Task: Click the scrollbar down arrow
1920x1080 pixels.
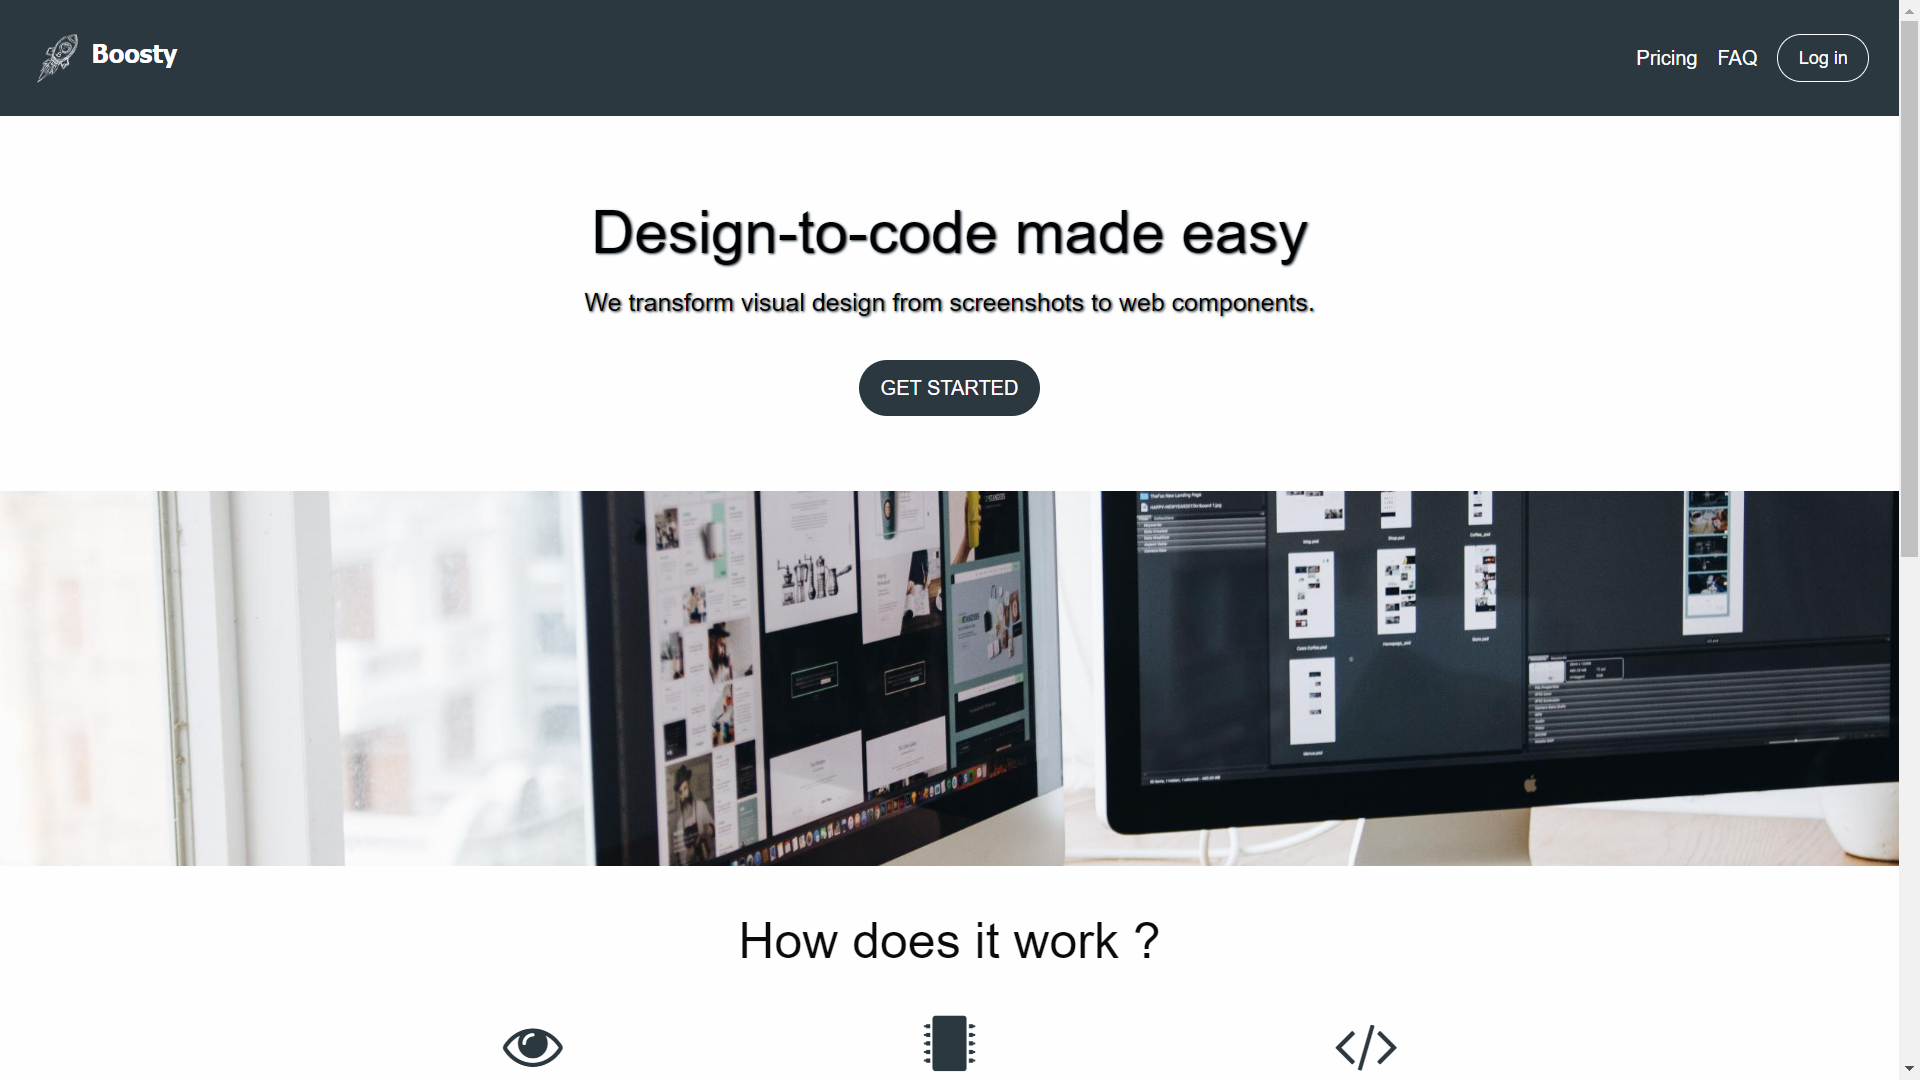Action: click(1909, 1071)
